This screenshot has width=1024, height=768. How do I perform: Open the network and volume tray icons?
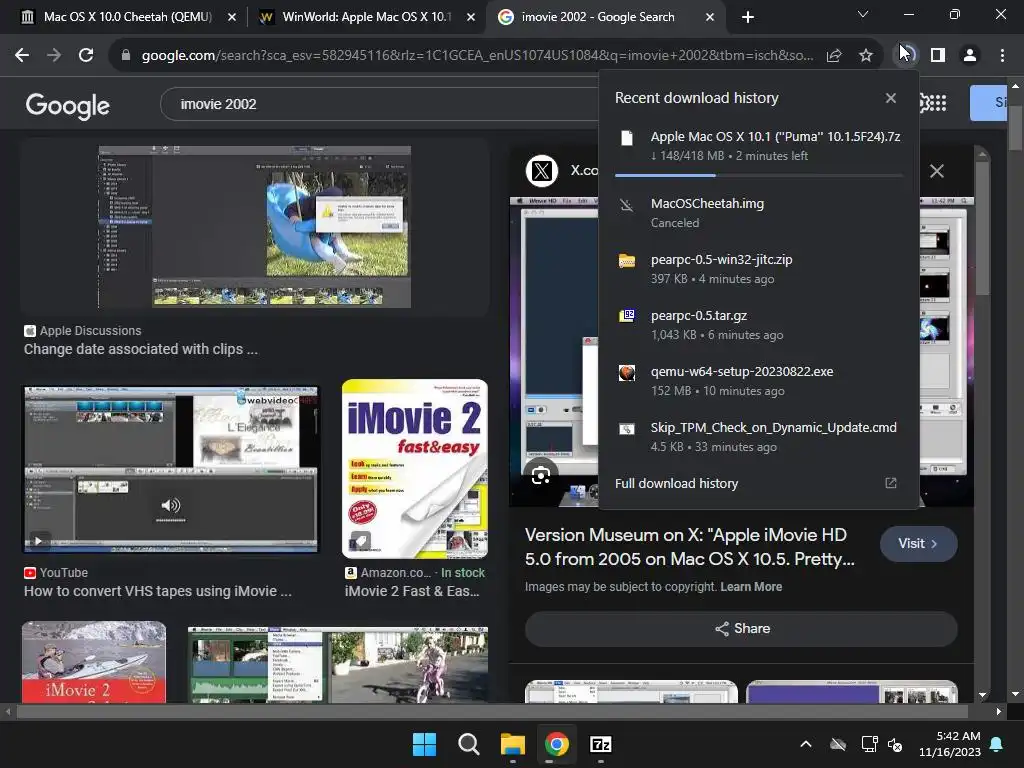coord(882,744)
